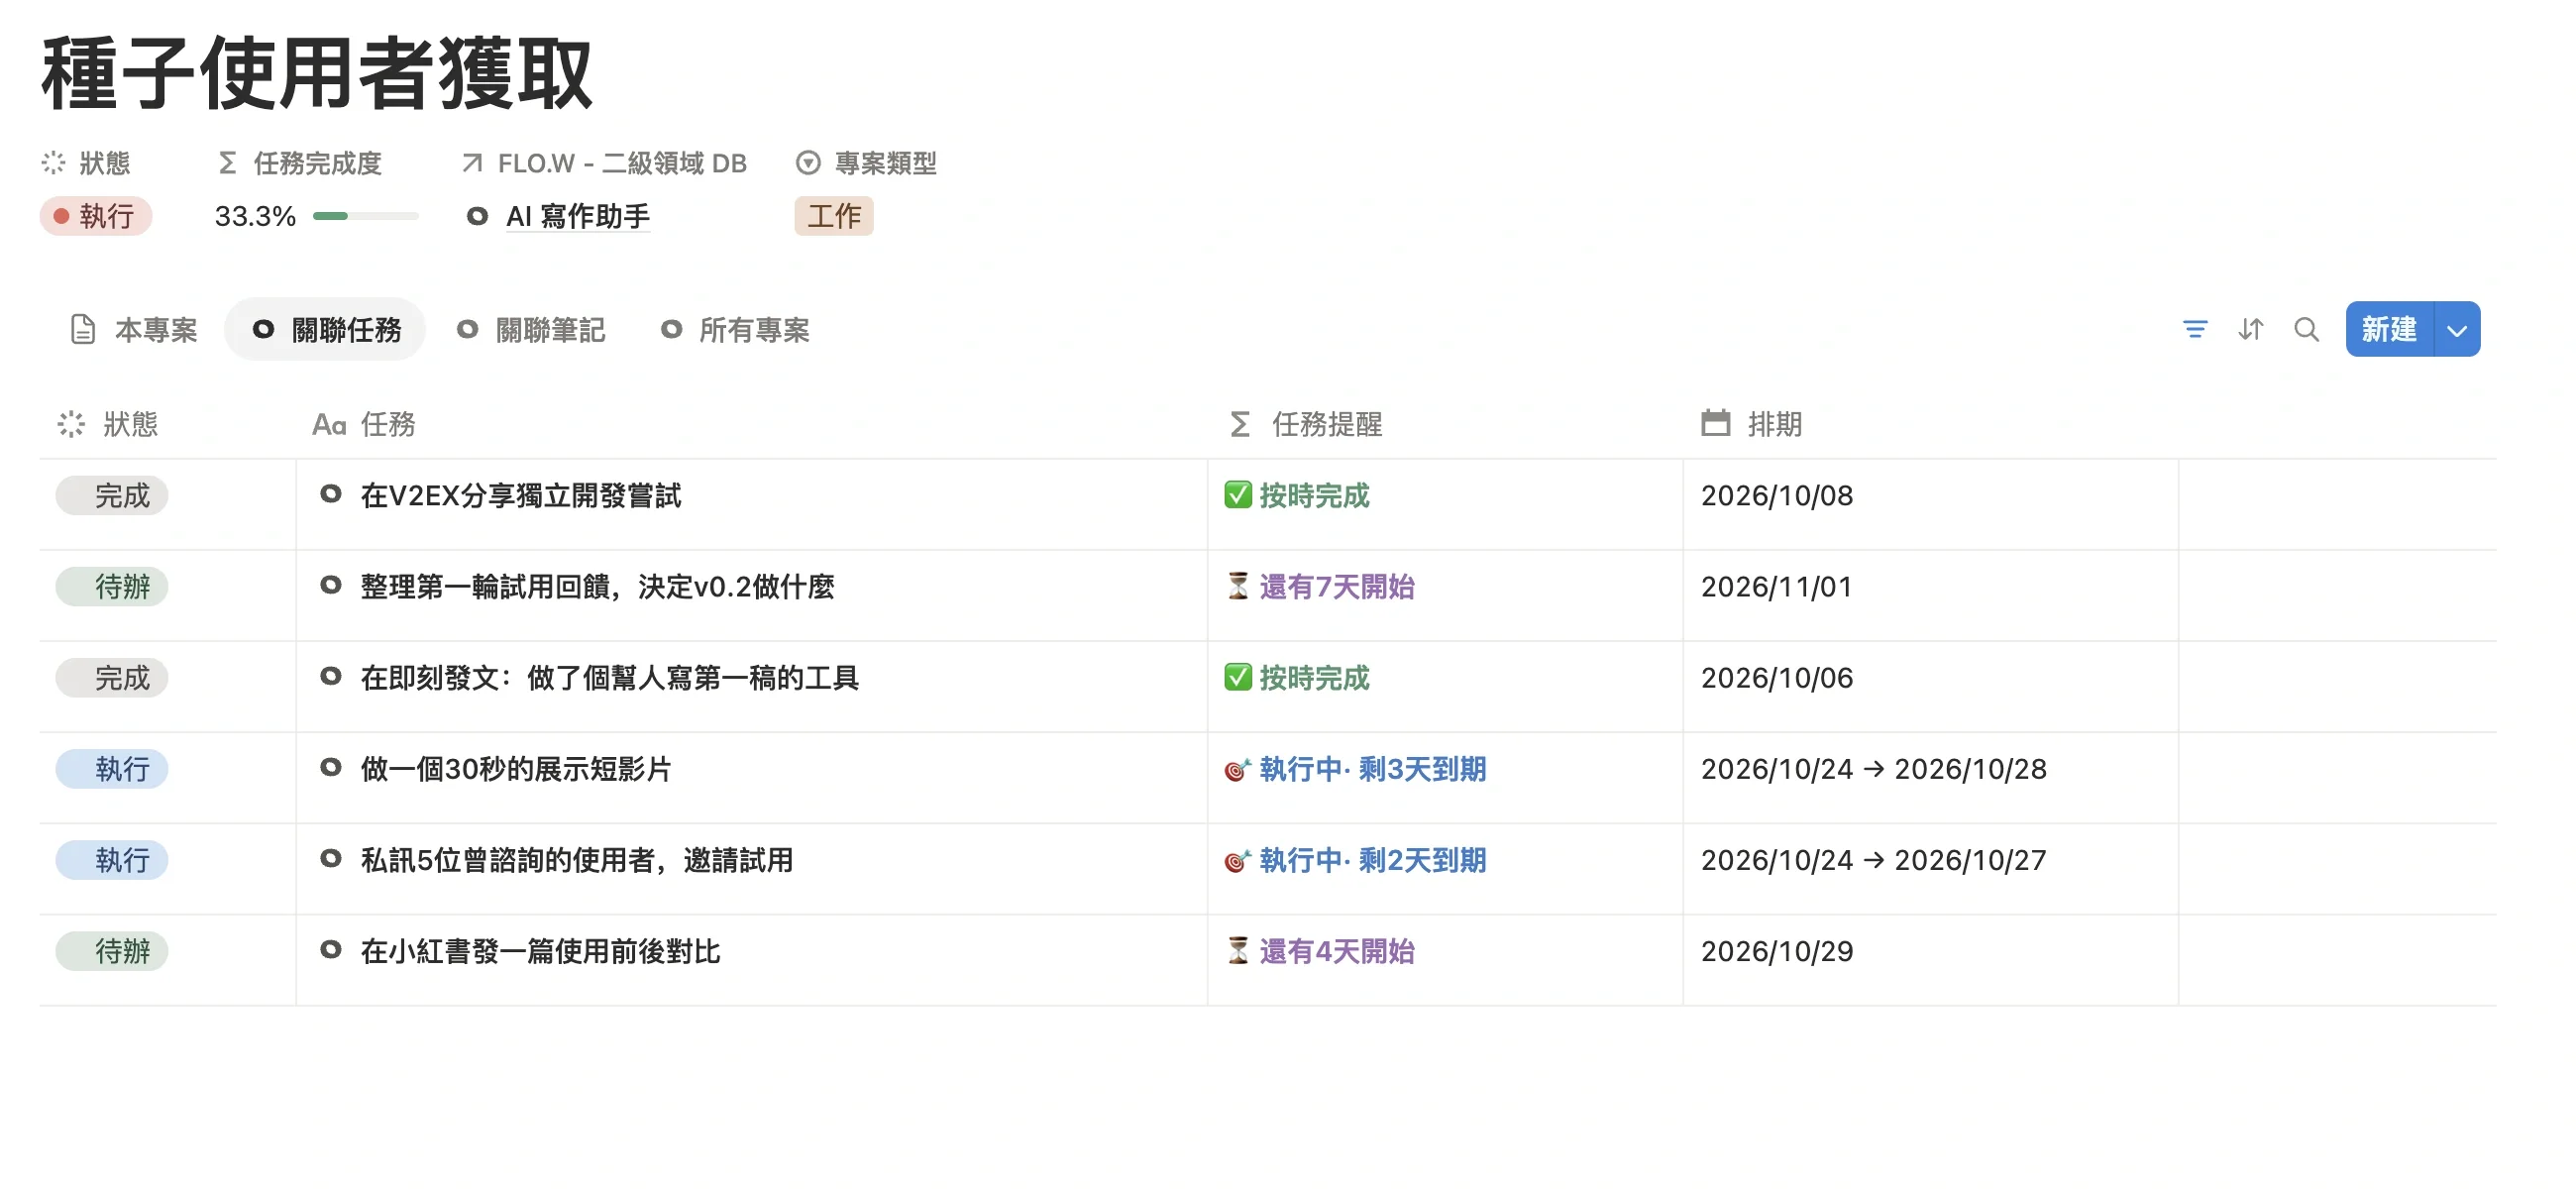2576x1189 pixels.
Task: Click the date 2026/11/01
Action: (1777, 587)
